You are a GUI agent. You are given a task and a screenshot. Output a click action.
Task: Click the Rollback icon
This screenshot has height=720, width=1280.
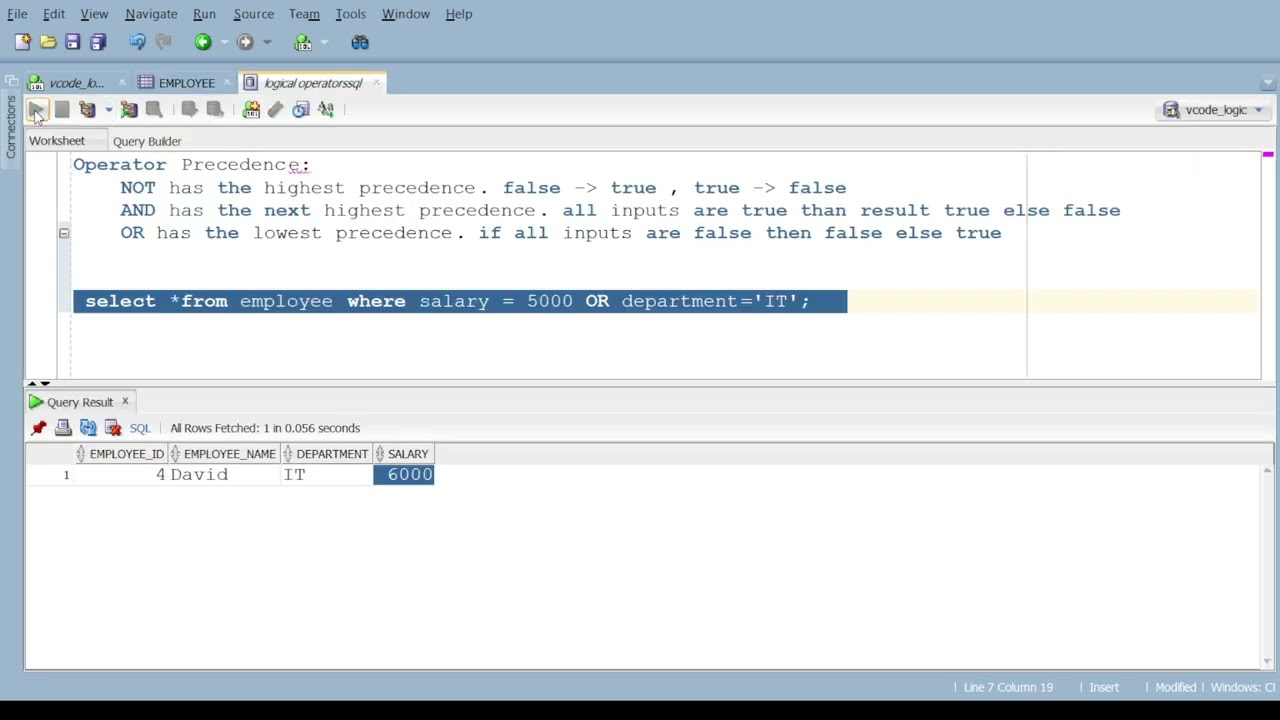point(214,109)
